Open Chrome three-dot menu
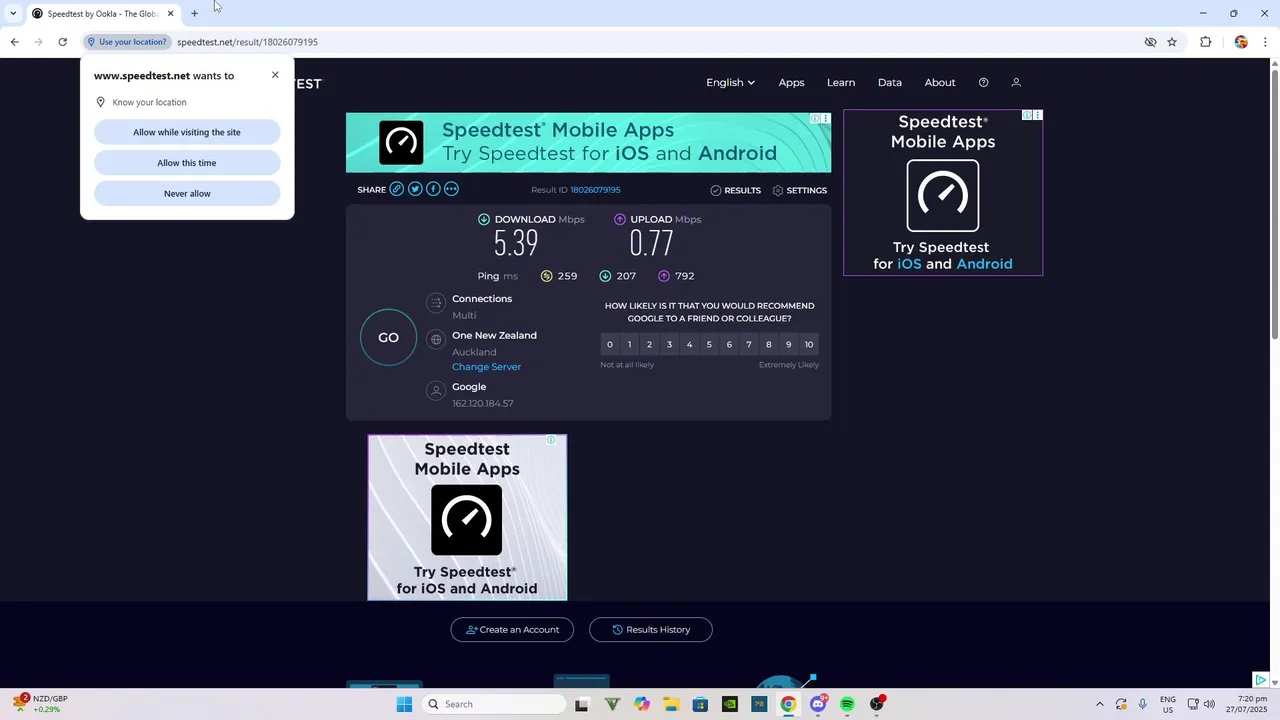 [x=1265, y=42]
